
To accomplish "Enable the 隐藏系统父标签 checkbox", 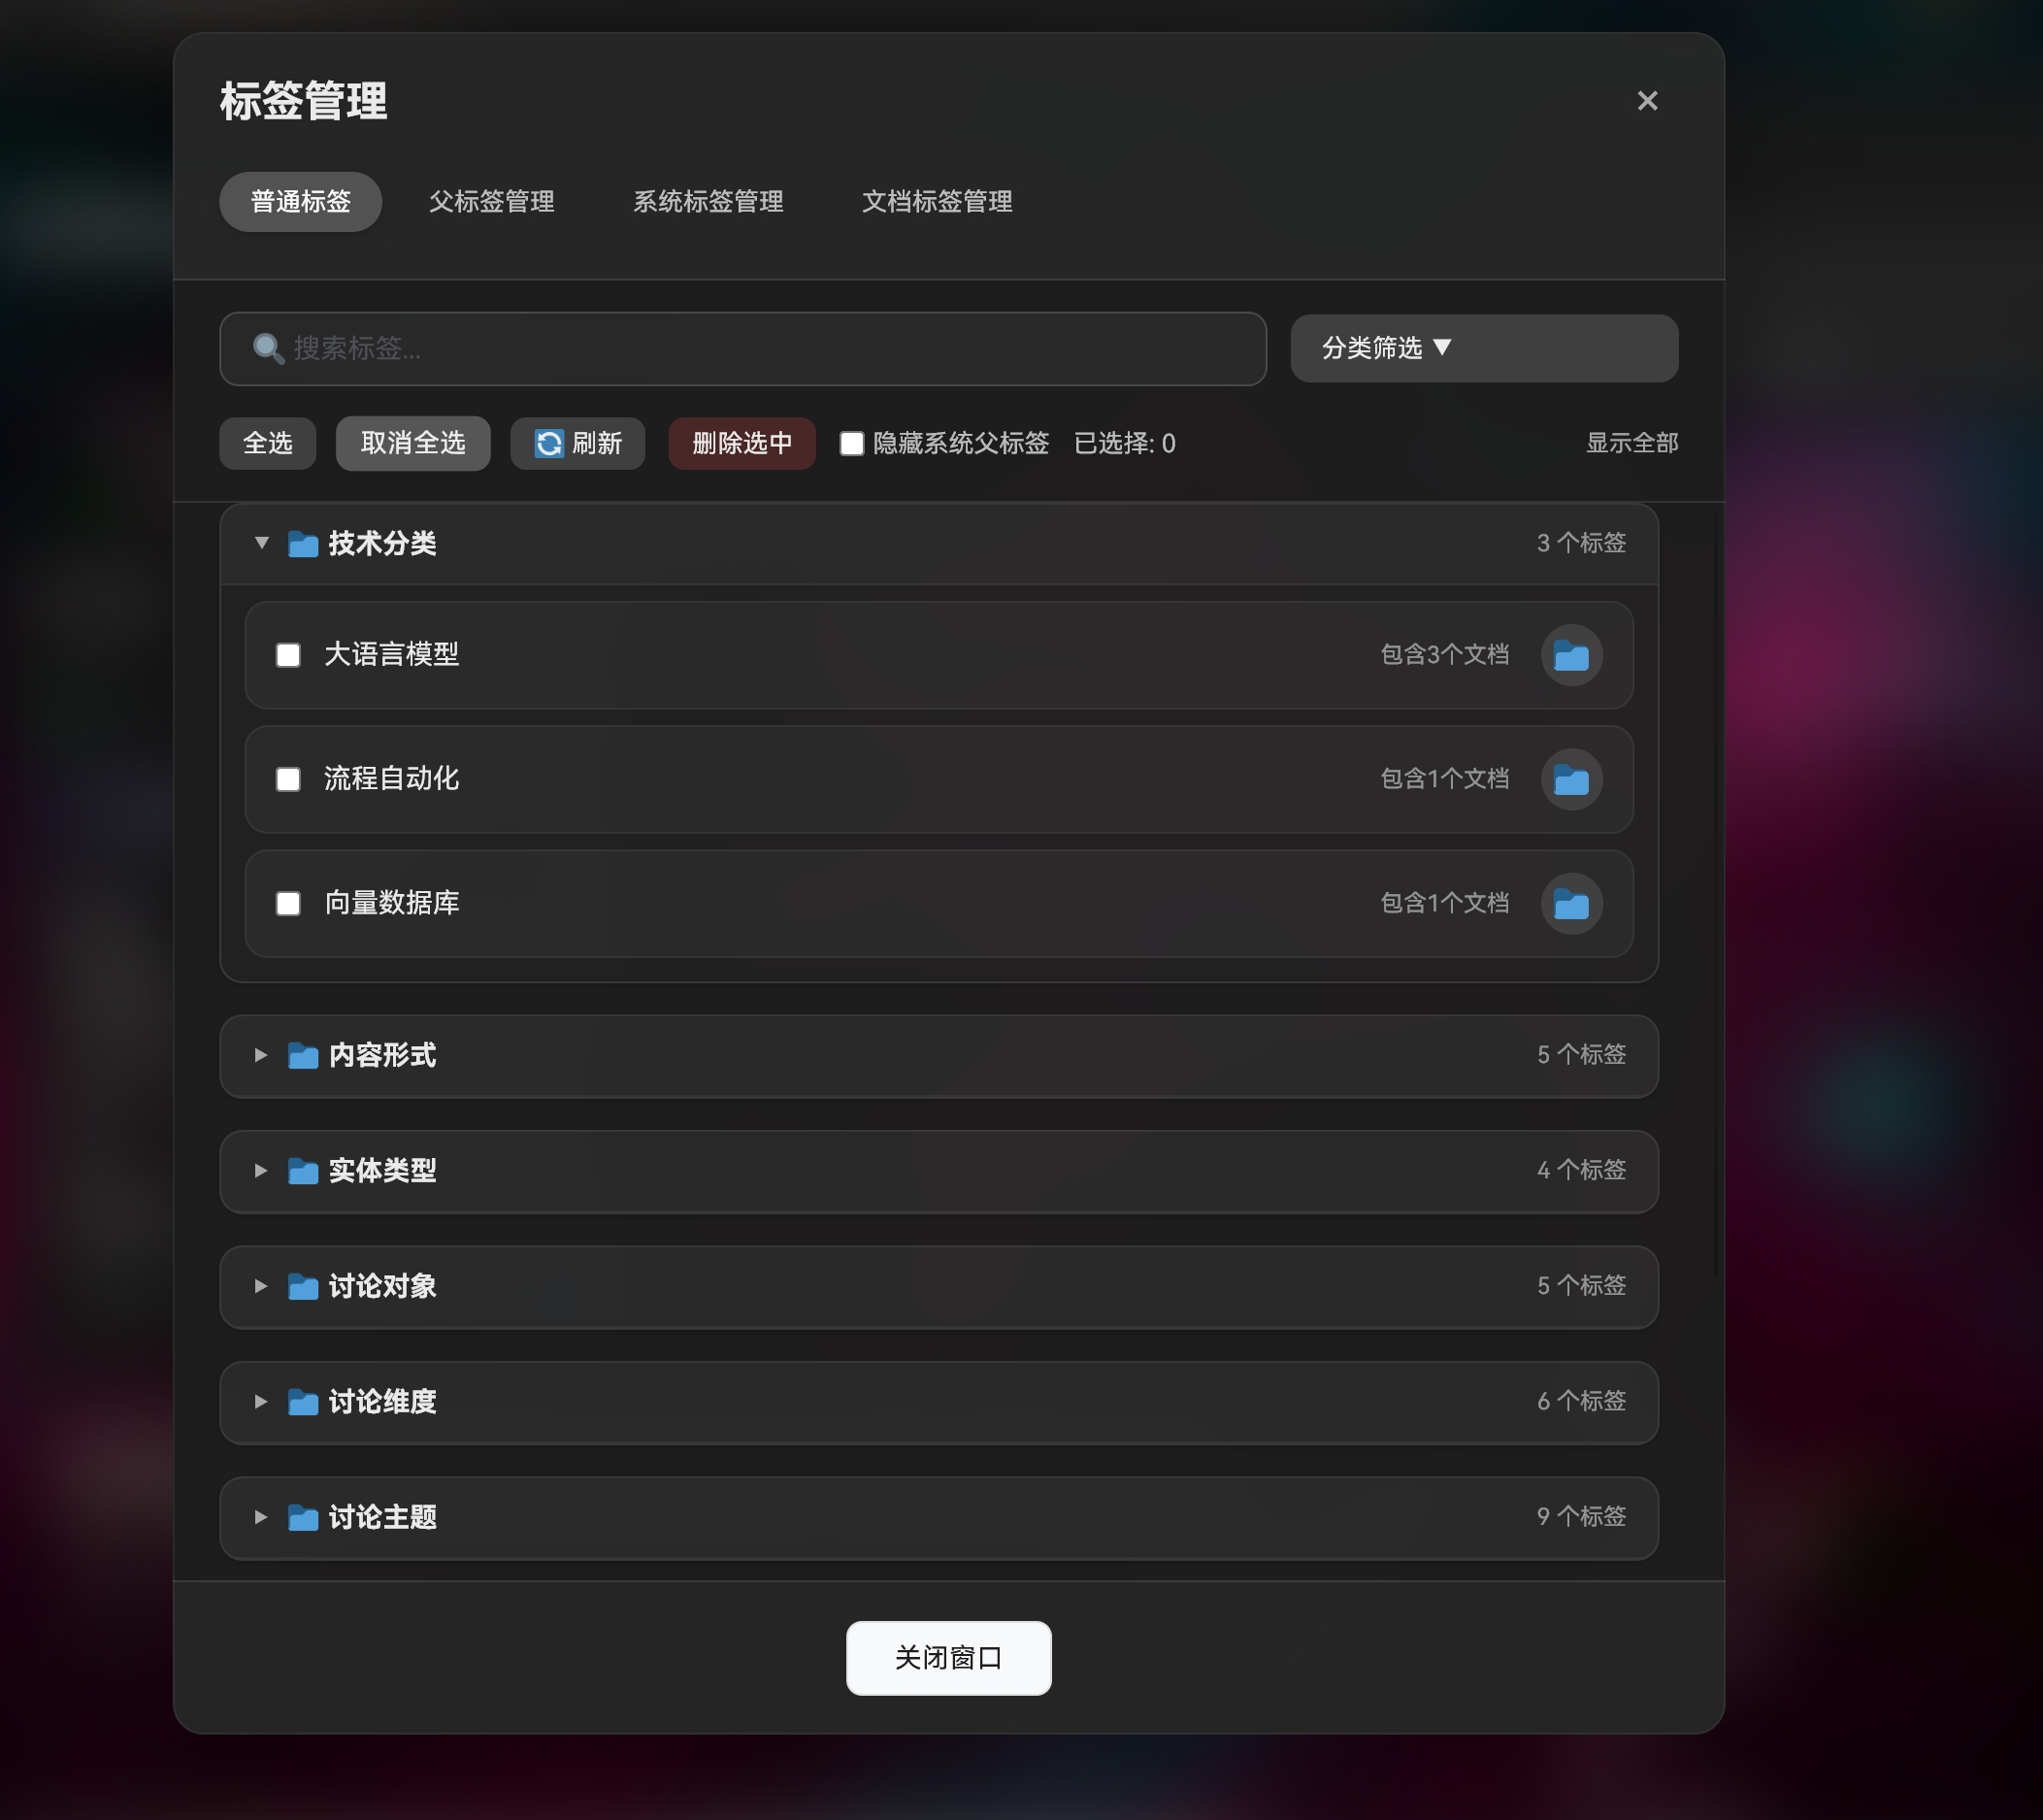I will tap(852, 443).
